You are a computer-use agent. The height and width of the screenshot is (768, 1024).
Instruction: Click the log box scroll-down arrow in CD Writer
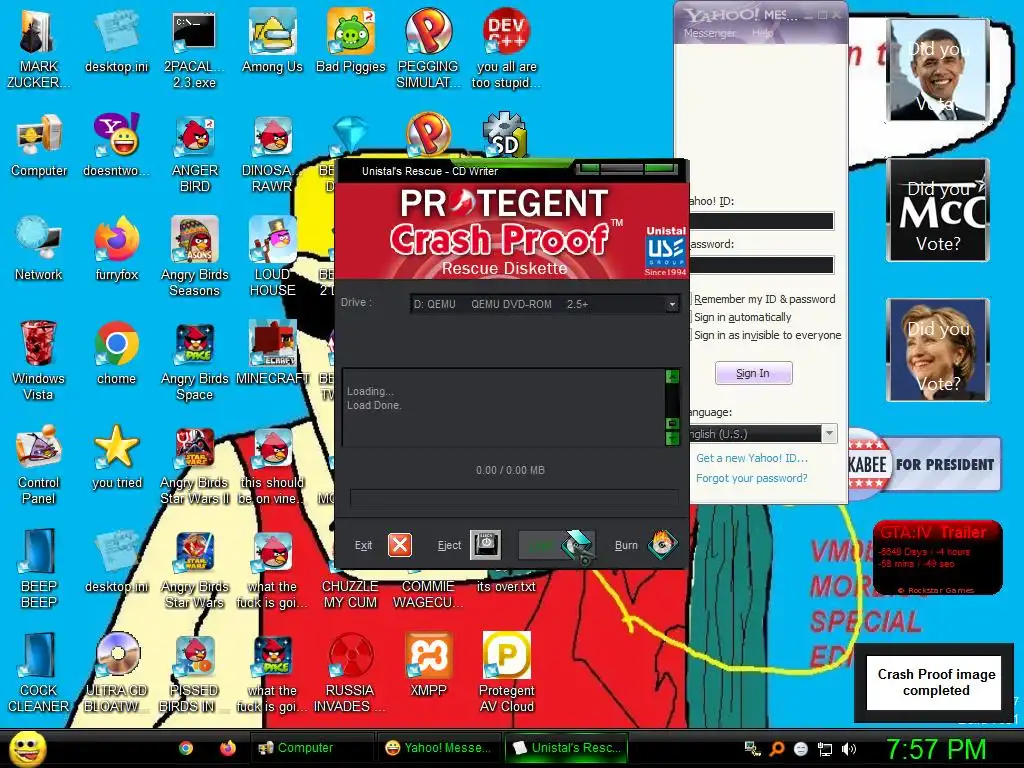[x=671, y=438]
